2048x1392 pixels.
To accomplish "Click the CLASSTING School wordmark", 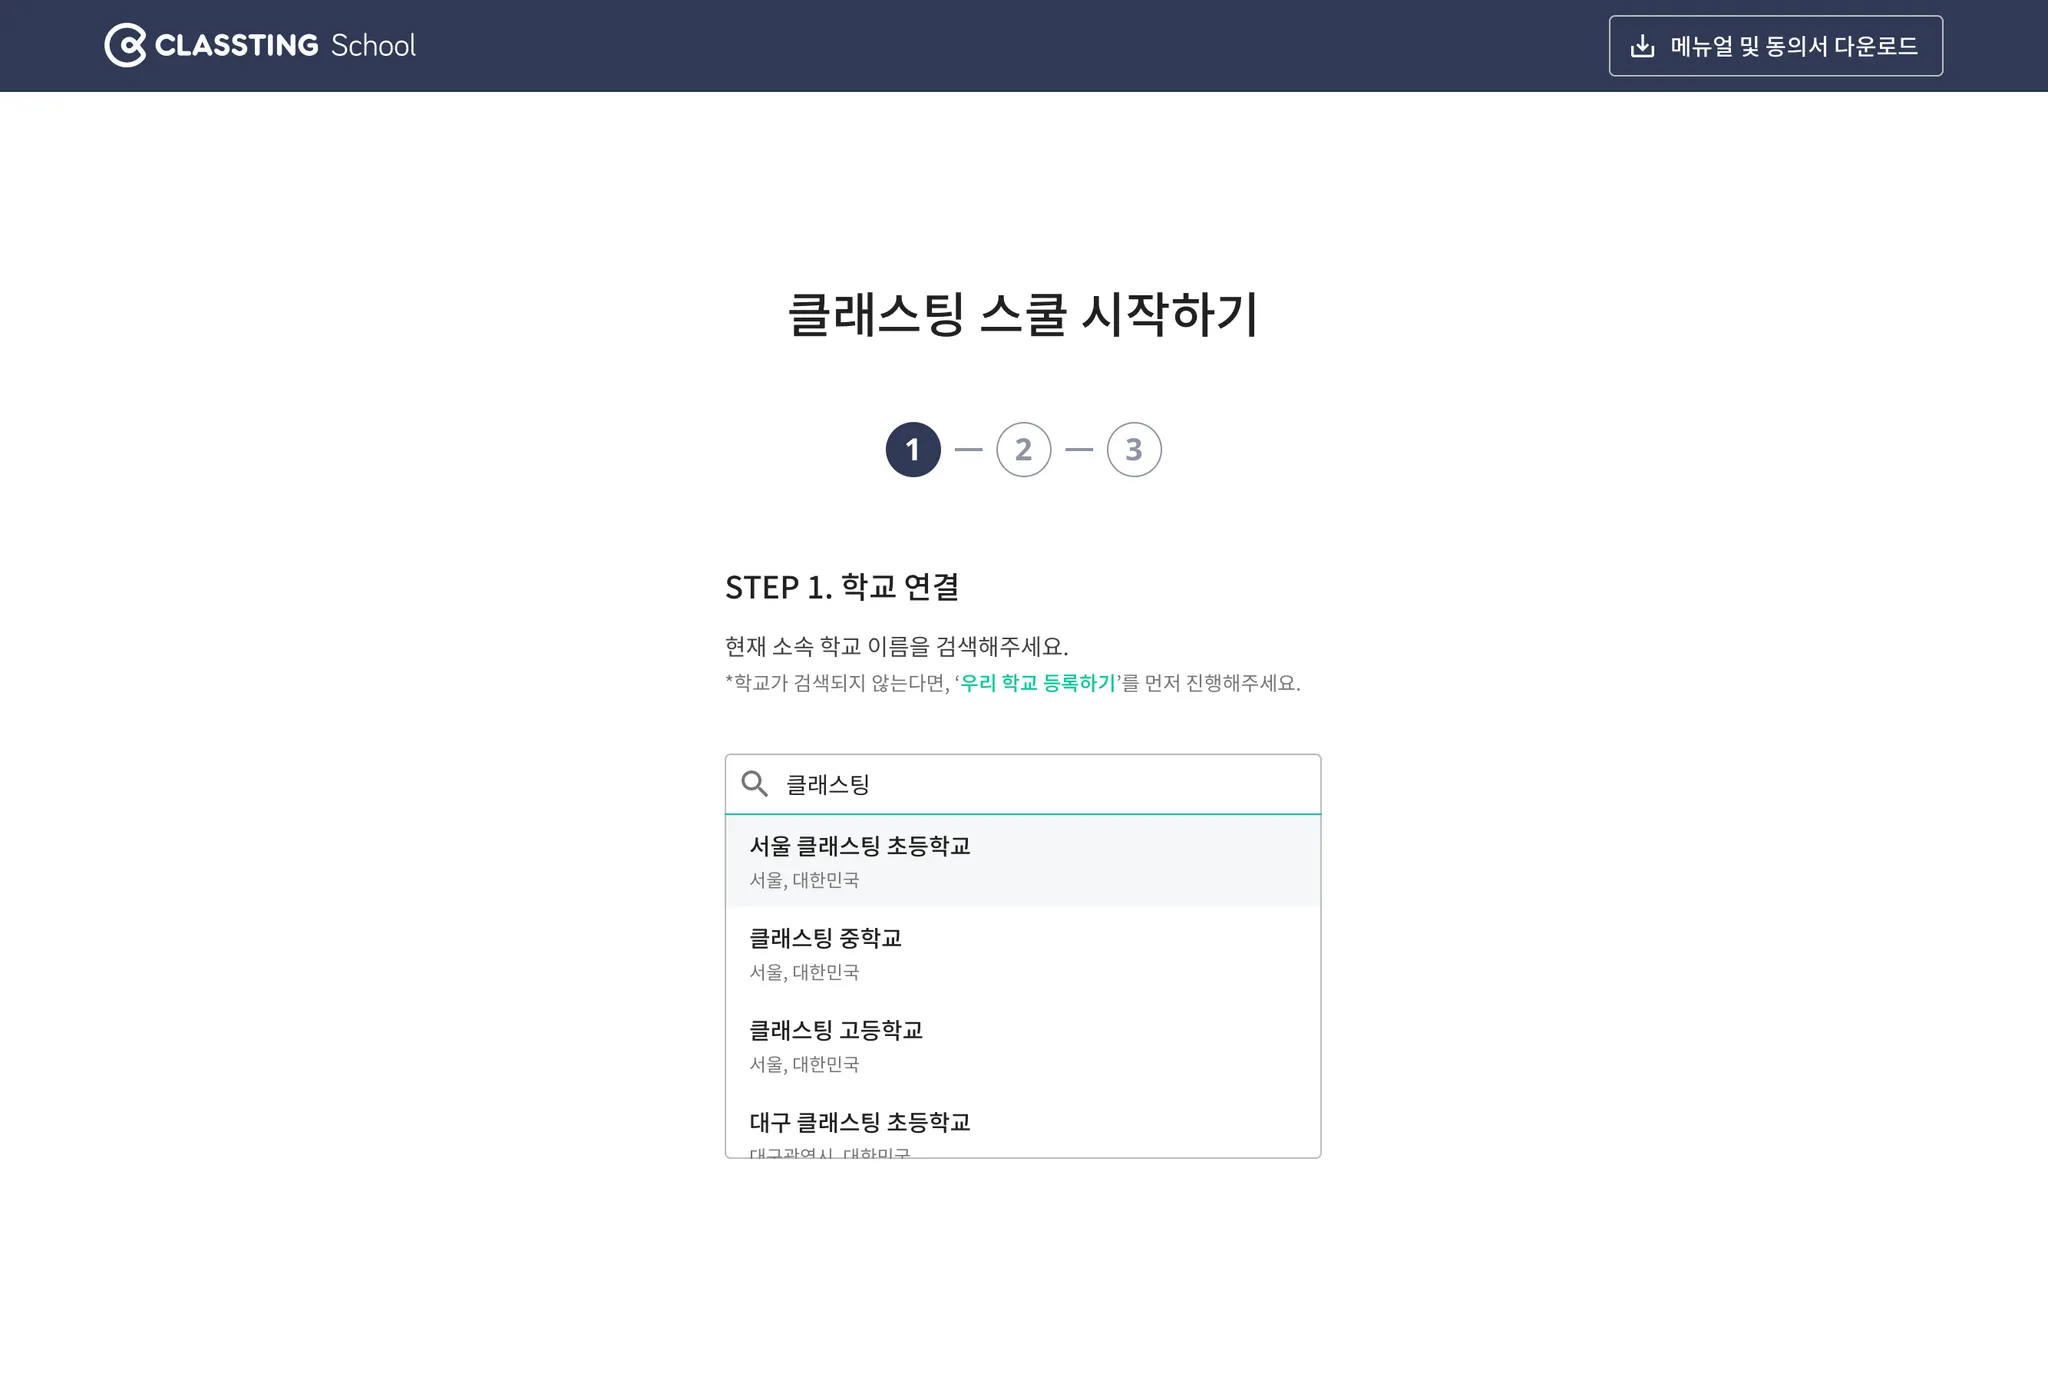I will coord(285,45).
